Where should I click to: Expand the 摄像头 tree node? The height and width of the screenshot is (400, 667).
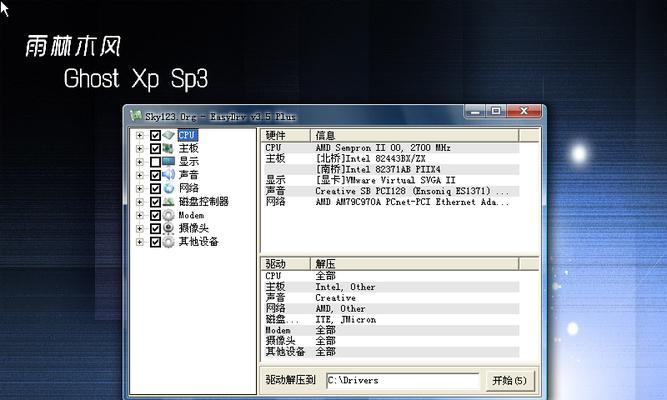(140, 229)
